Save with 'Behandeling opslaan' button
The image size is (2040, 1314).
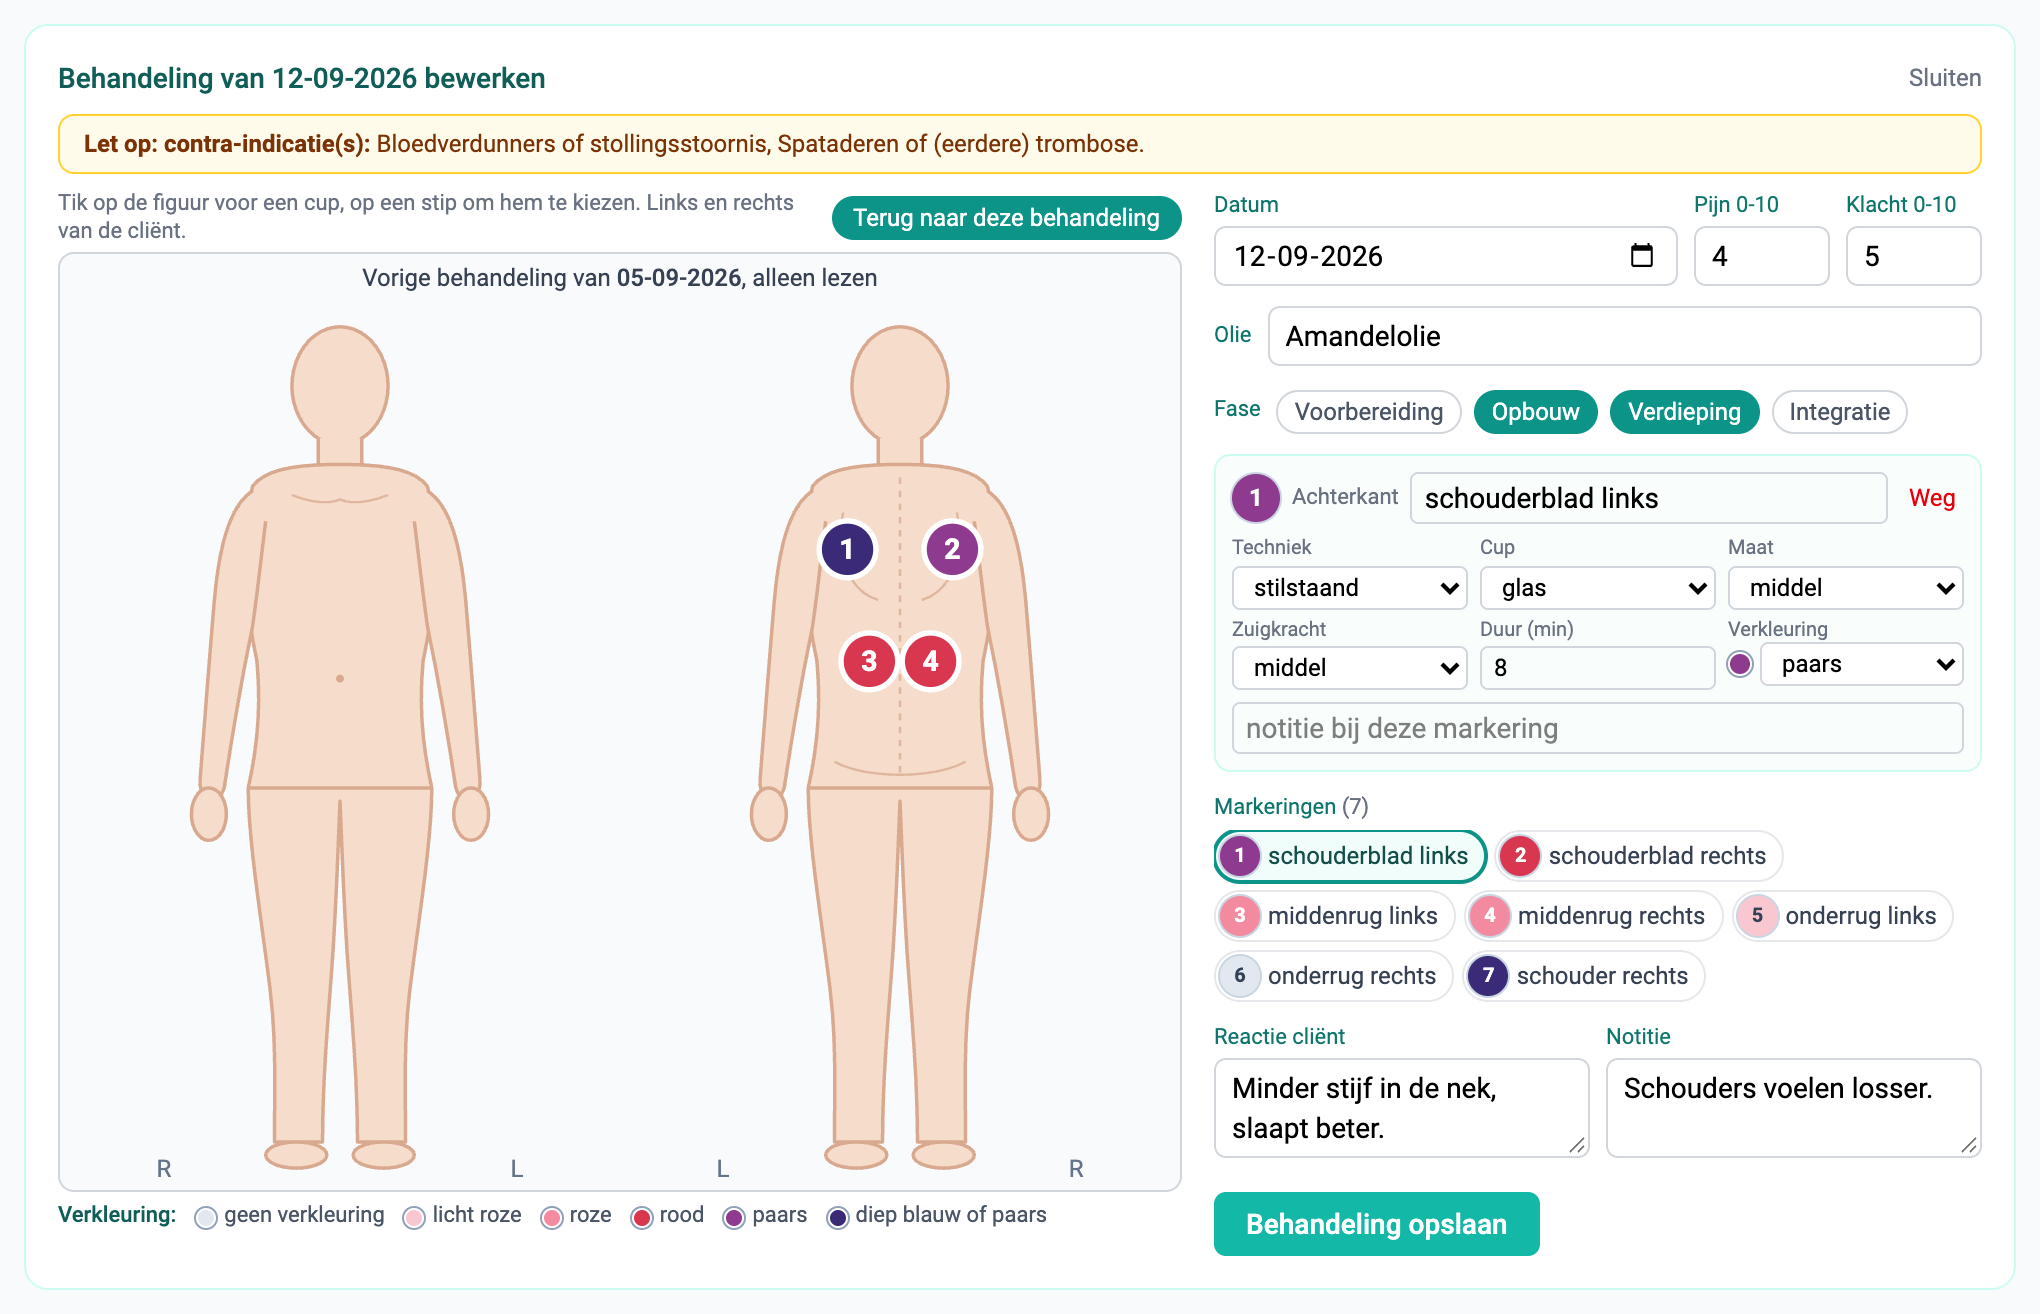coord(1376,1224)
